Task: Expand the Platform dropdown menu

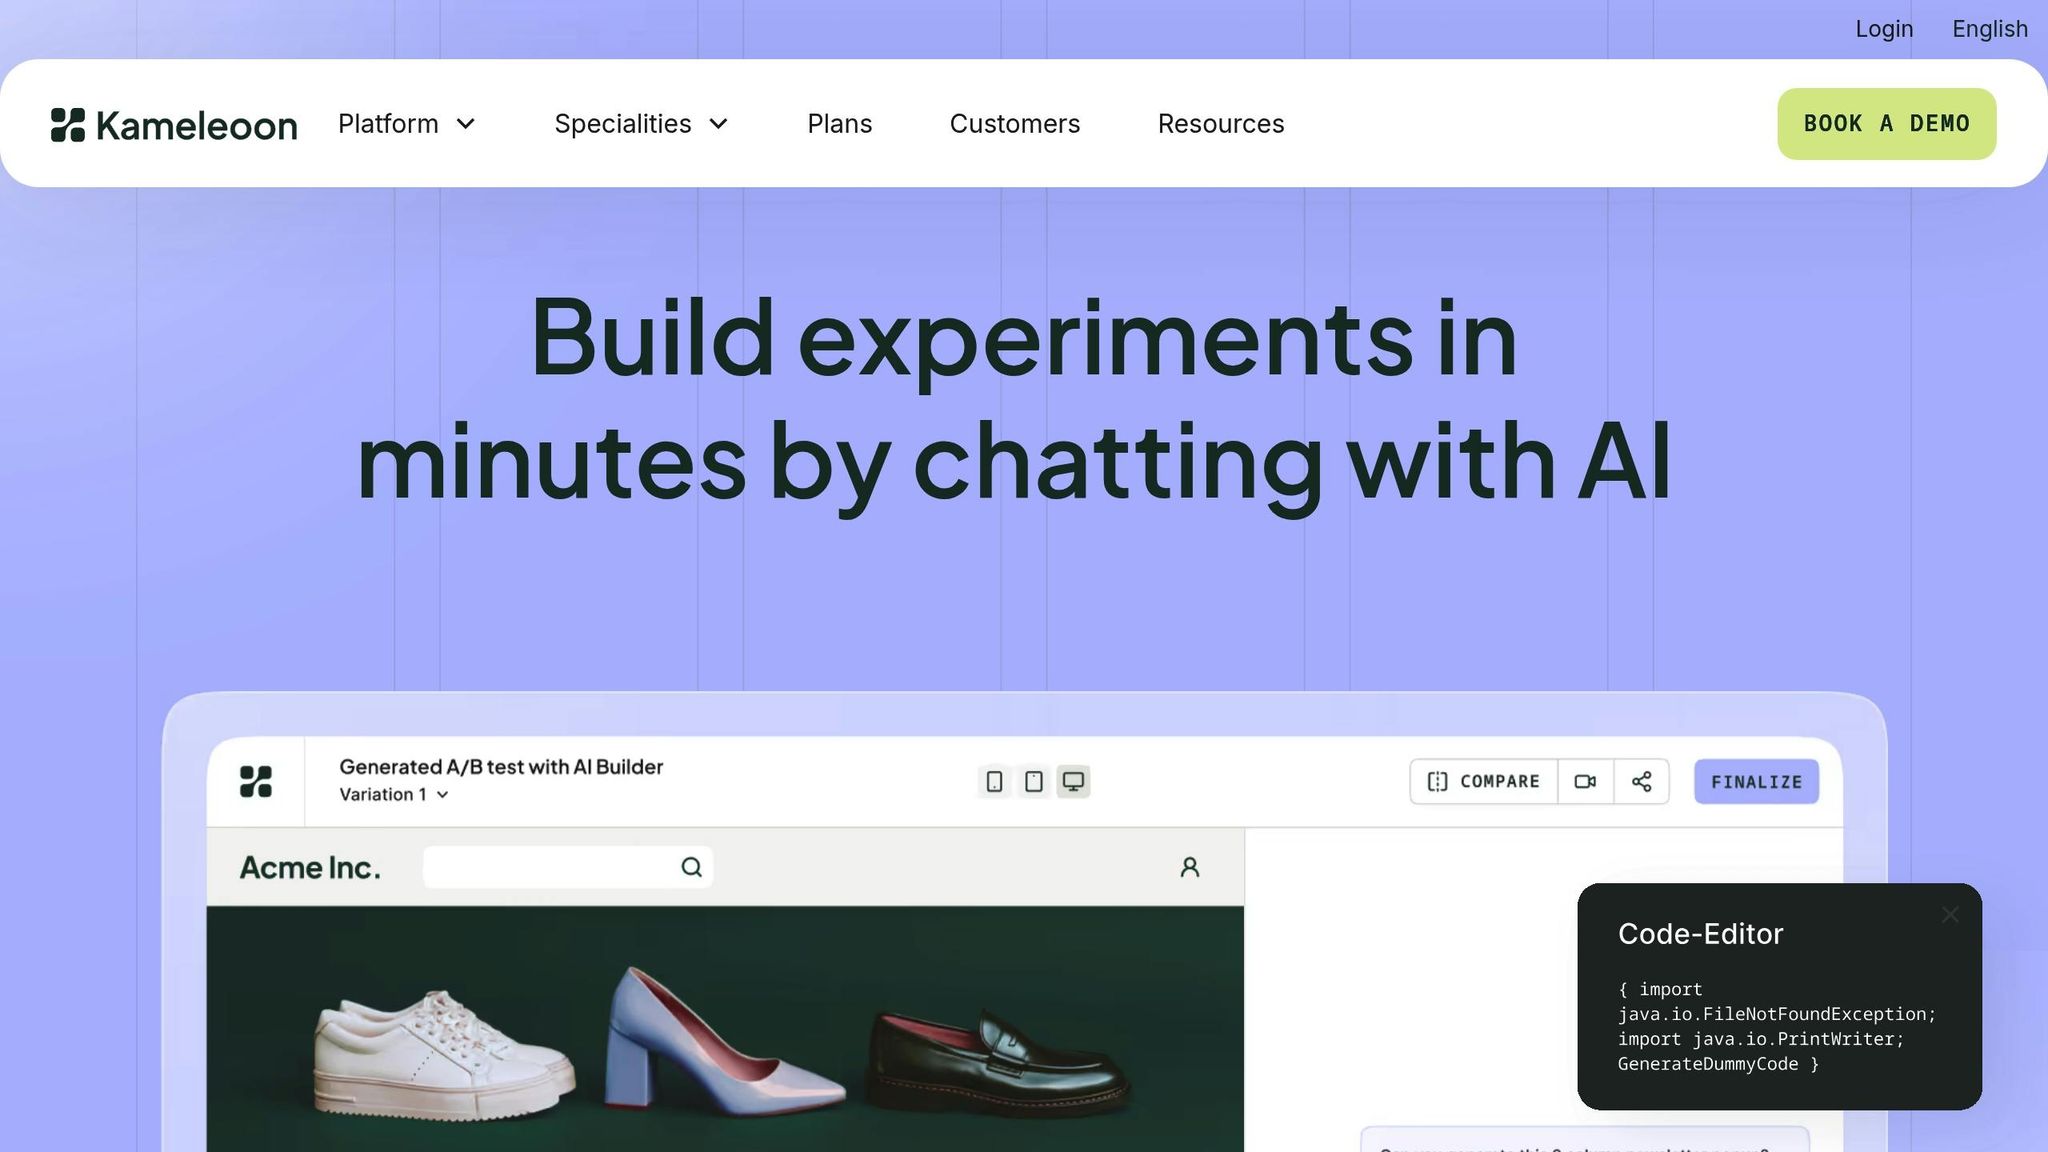Action: point(406,124)
